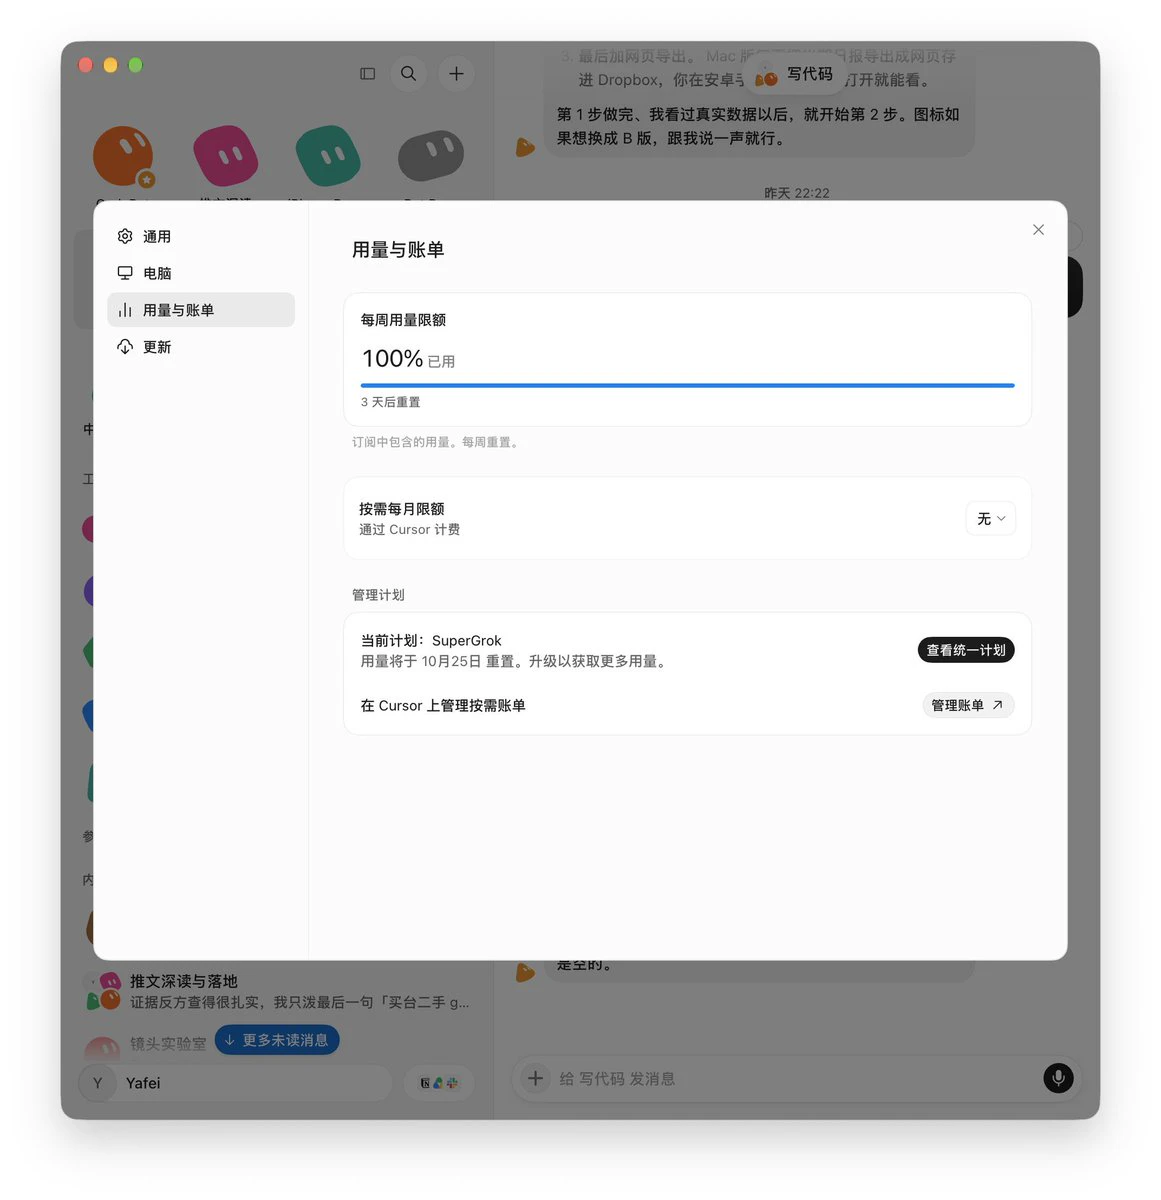
Task: Click the plus icon beside the search button
Action: 456,74
